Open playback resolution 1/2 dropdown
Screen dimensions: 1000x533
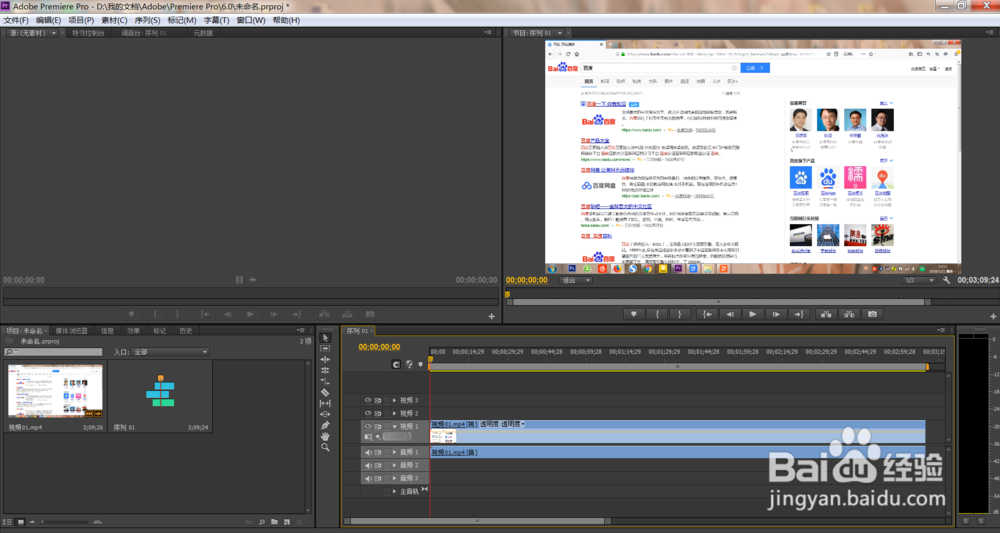click(x=919, y=281)
